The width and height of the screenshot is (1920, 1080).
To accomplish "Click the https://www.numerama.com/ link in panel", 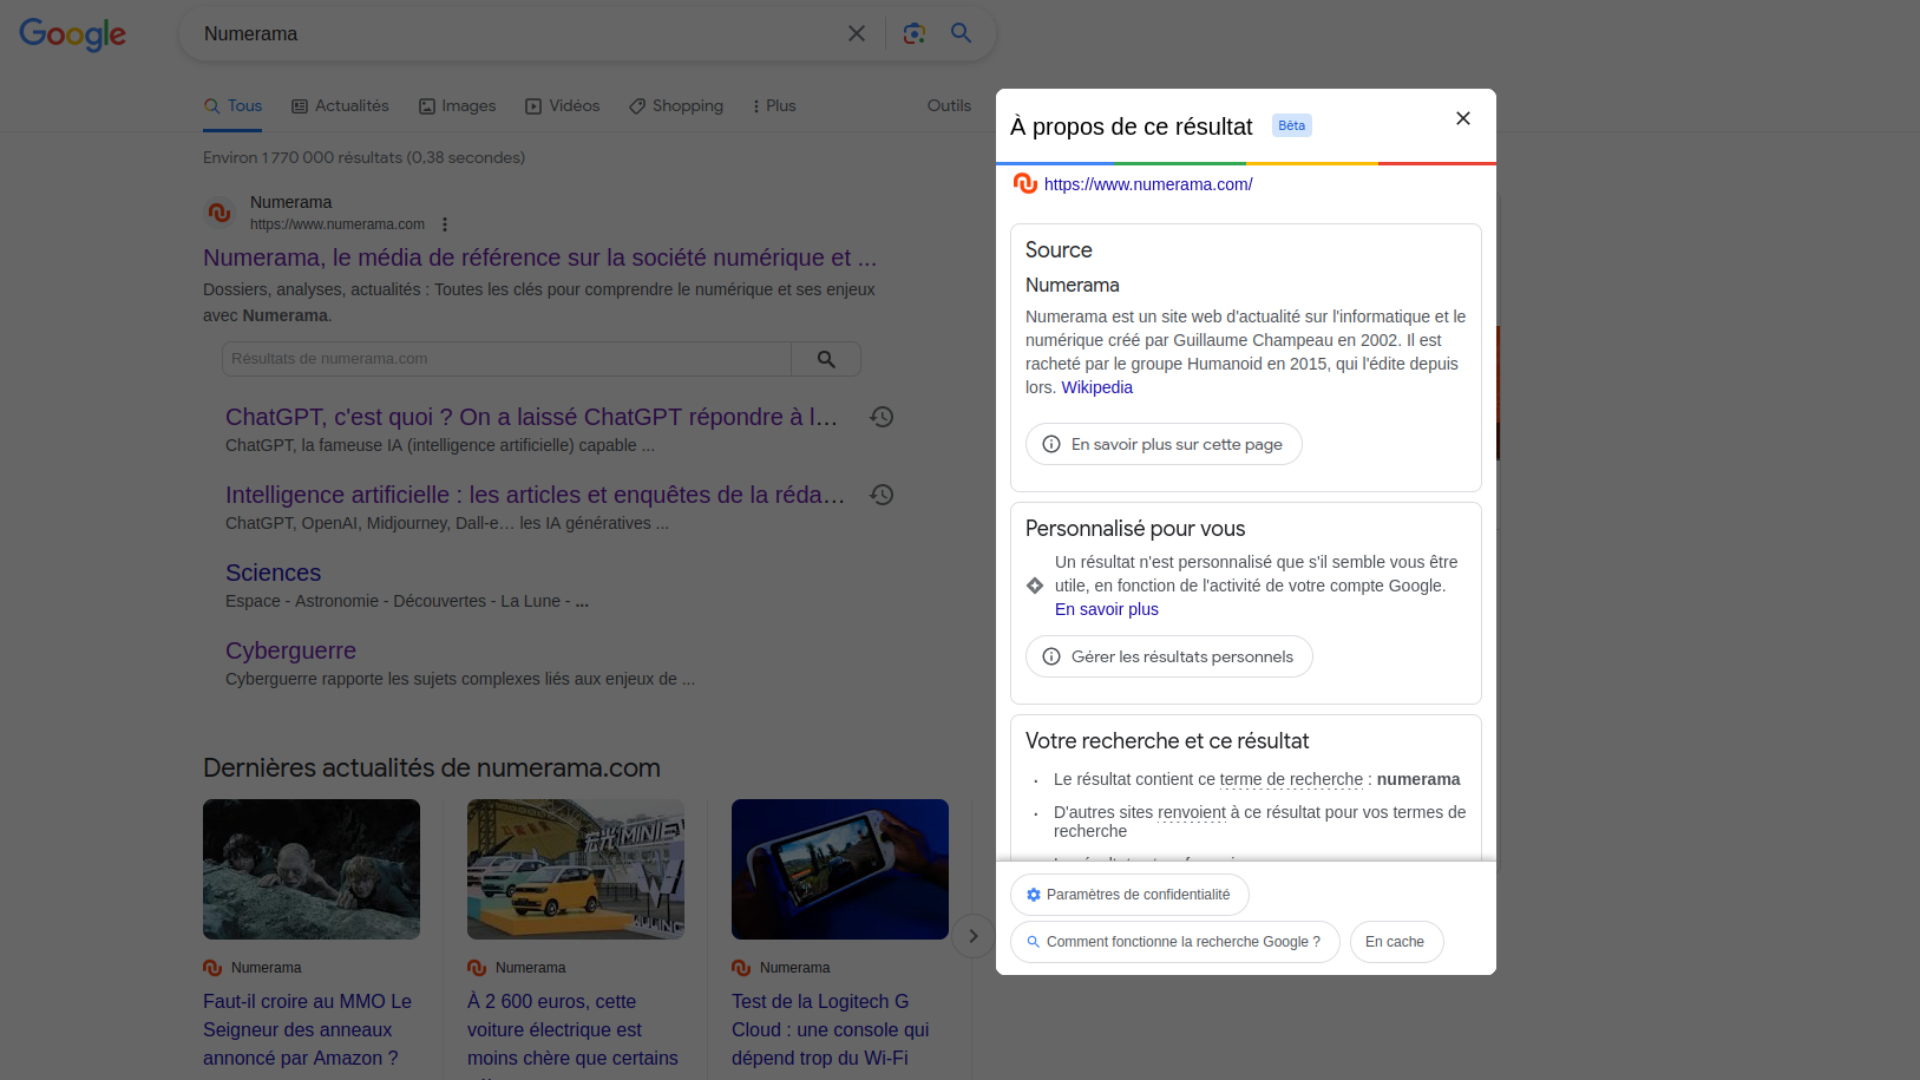I will pos(1148,185).
